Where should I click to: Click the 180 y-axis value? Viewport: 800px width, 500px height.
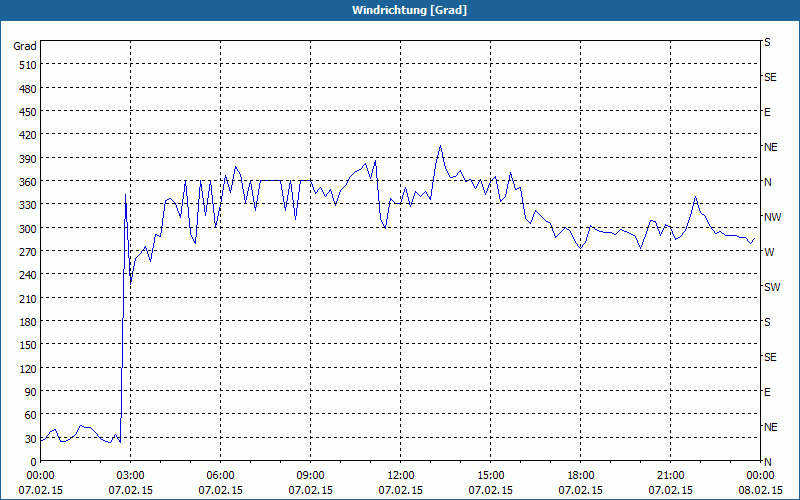[x=28, y=322]
